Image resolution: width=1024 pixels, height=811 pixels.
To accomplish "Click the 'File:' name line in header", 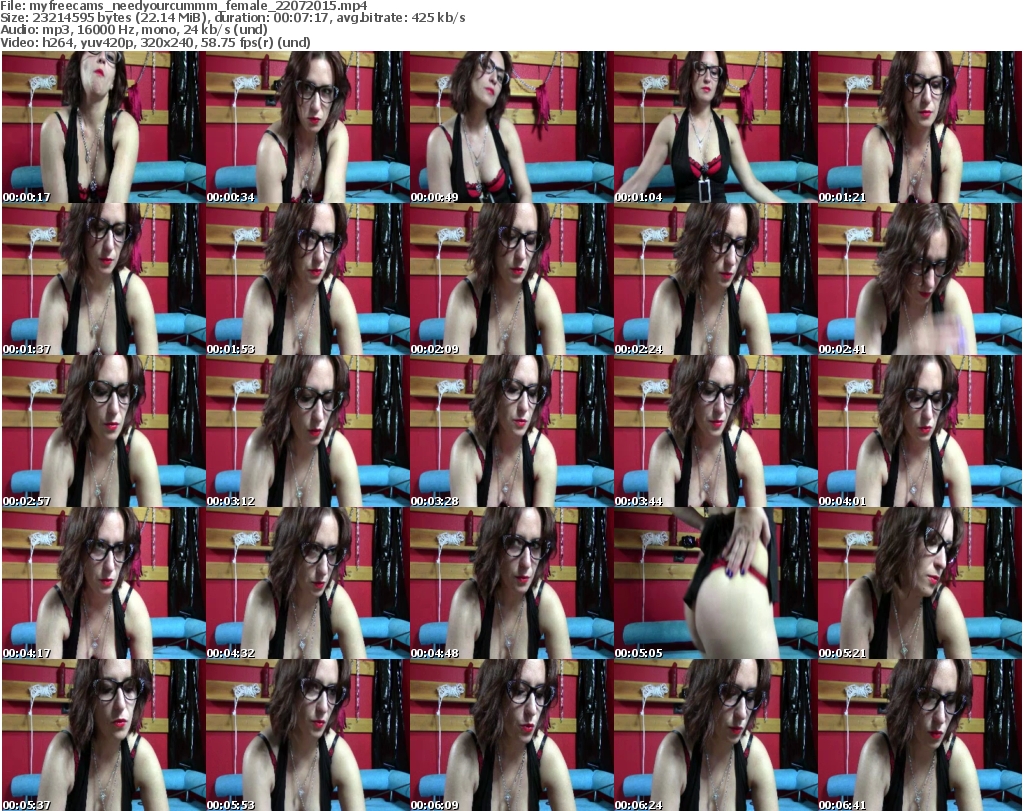I will pyautogui.click(x=184, y=6).
